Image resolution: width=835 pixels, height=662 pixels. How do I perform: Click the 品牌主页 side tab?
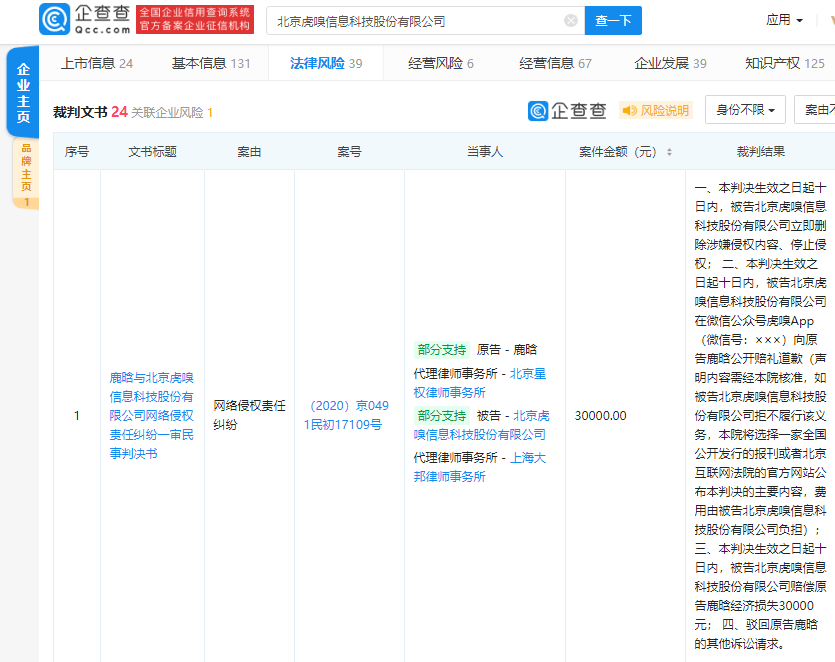(26, 175)
